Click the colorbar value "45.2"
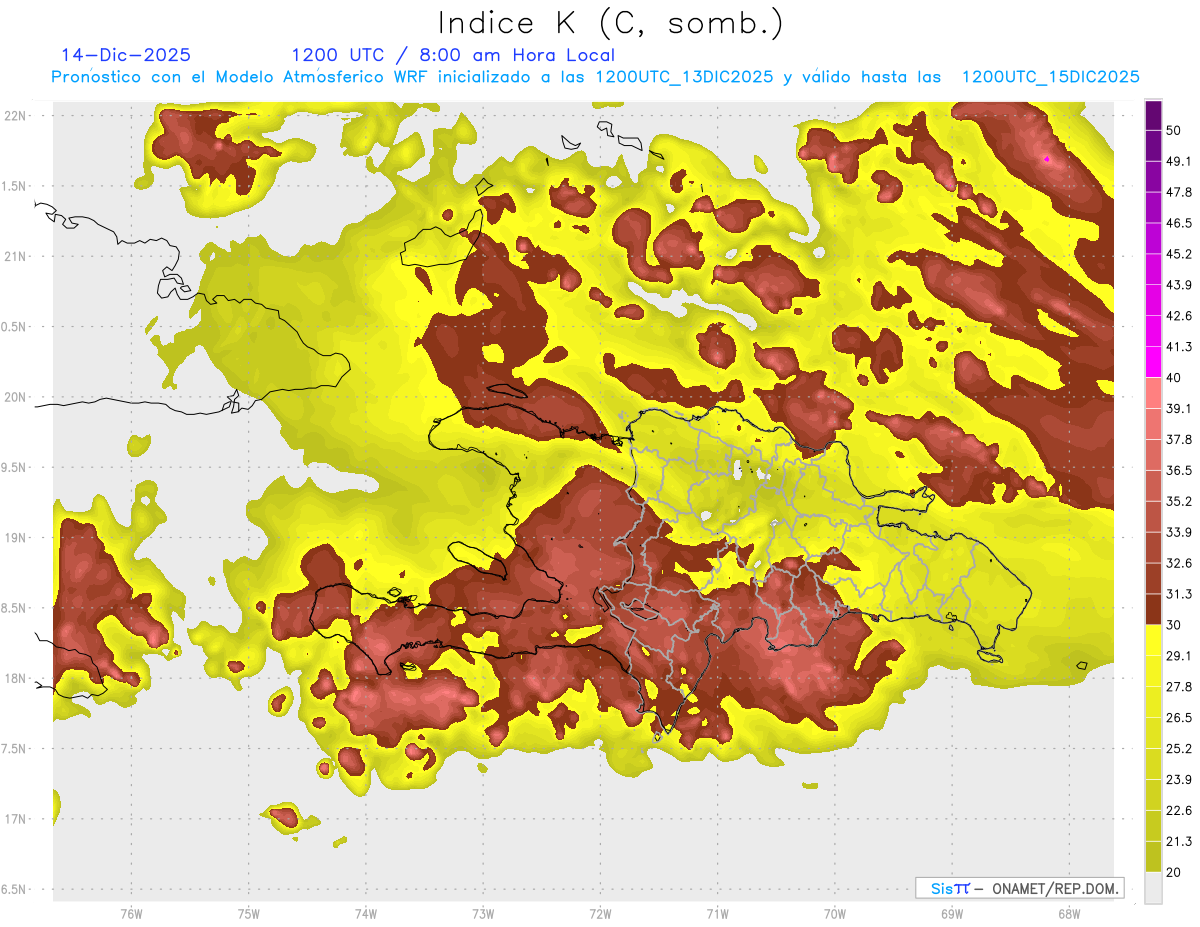This screenshot has height=927, width=1200. click(x=1179, y=254)
